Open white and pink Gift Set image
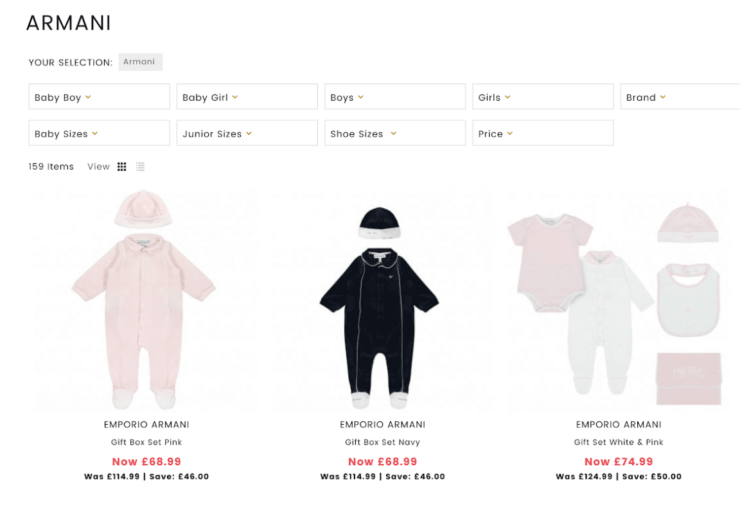This screenshot has width=740, height=514. 618,300
